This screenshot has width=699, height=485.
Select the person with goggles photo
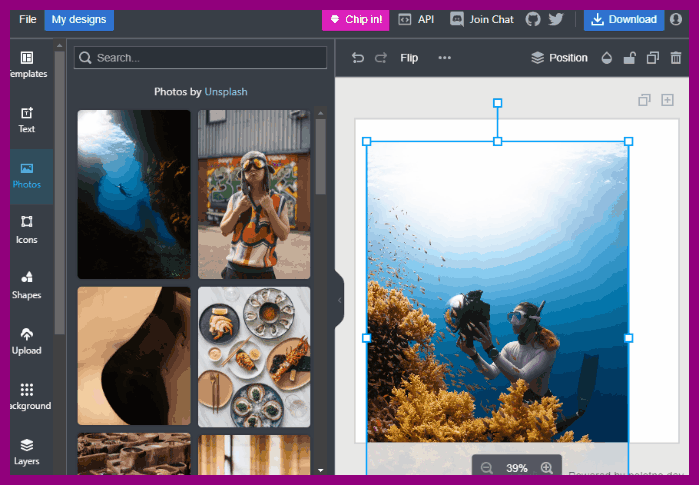pyautogui.click(x=254, y=194)
